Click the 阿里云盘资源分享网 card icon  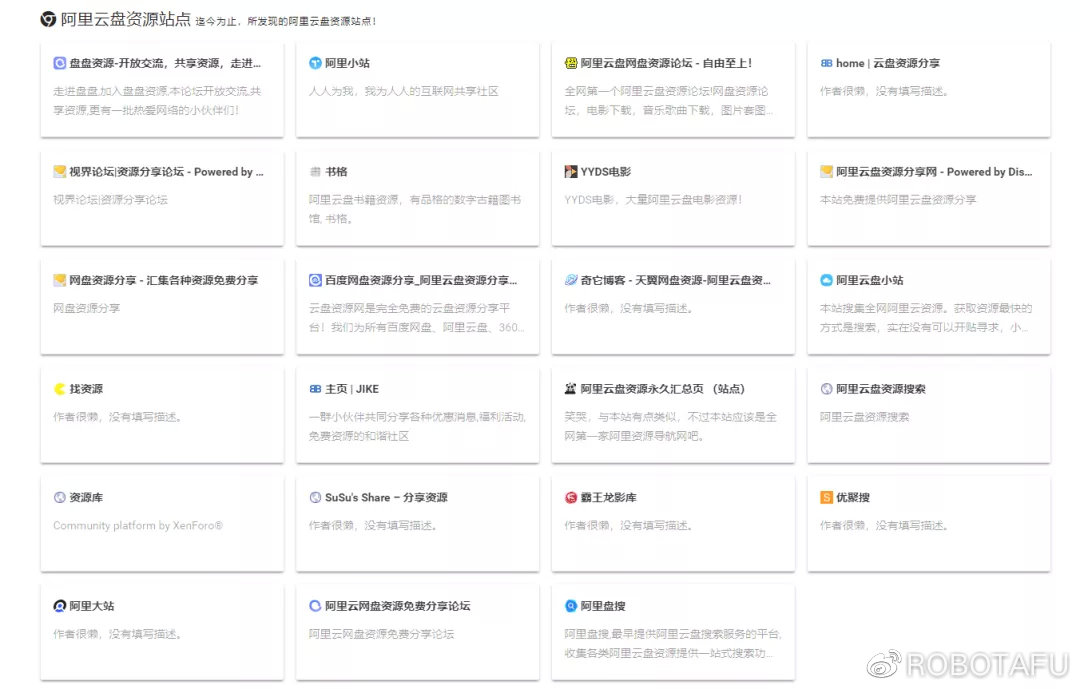827,172
